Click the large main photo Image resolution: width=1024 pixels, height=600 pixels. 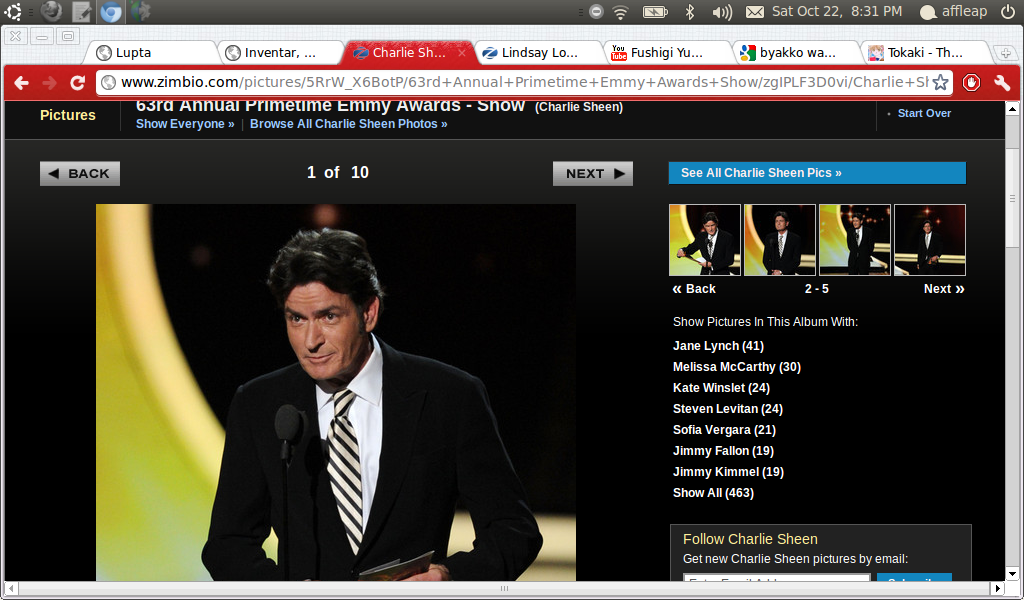tap(336, 392)
